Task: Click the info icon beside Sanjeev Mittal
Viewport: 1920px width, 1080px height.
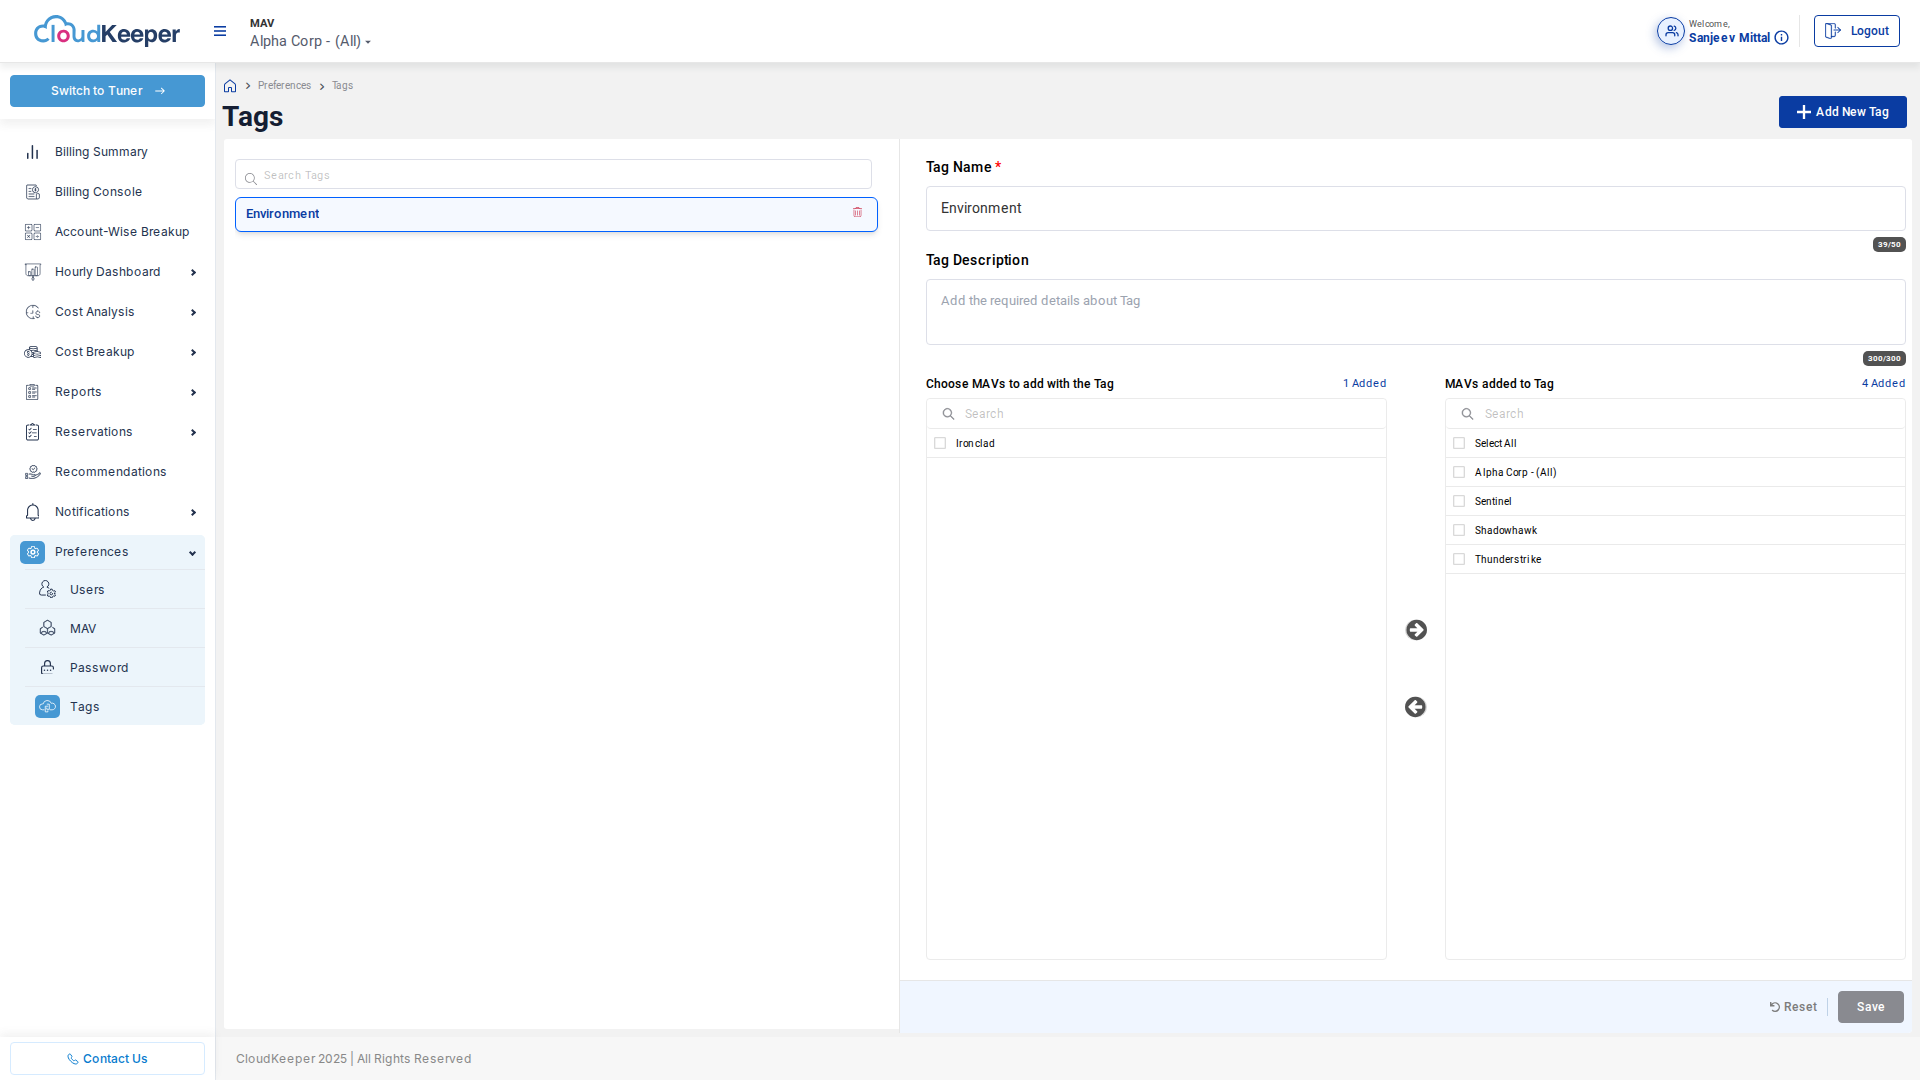Action: [x=1781, y=38]
